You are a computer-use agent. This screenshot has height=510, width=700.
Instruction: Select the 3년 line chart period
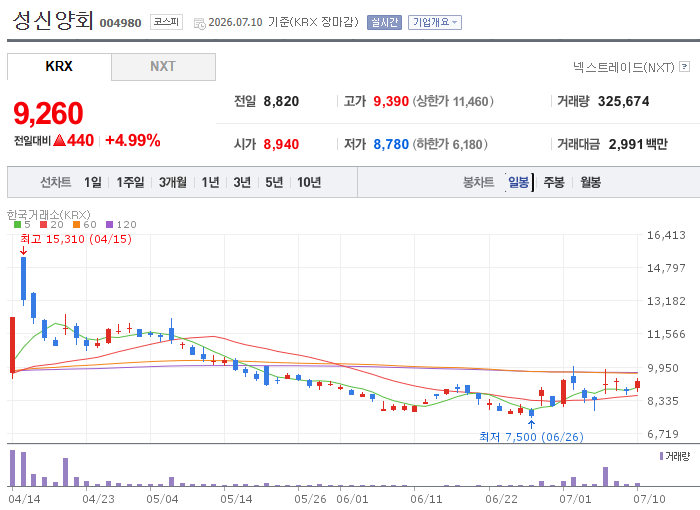(x=242, y=182)
